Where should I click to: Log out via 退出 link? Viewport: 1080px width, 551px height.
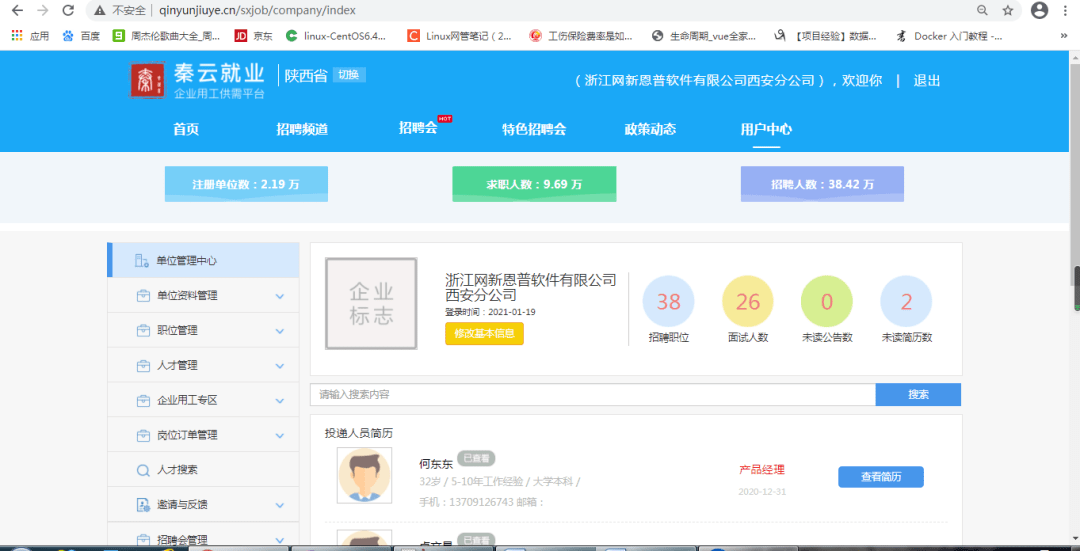pos(926,81)
